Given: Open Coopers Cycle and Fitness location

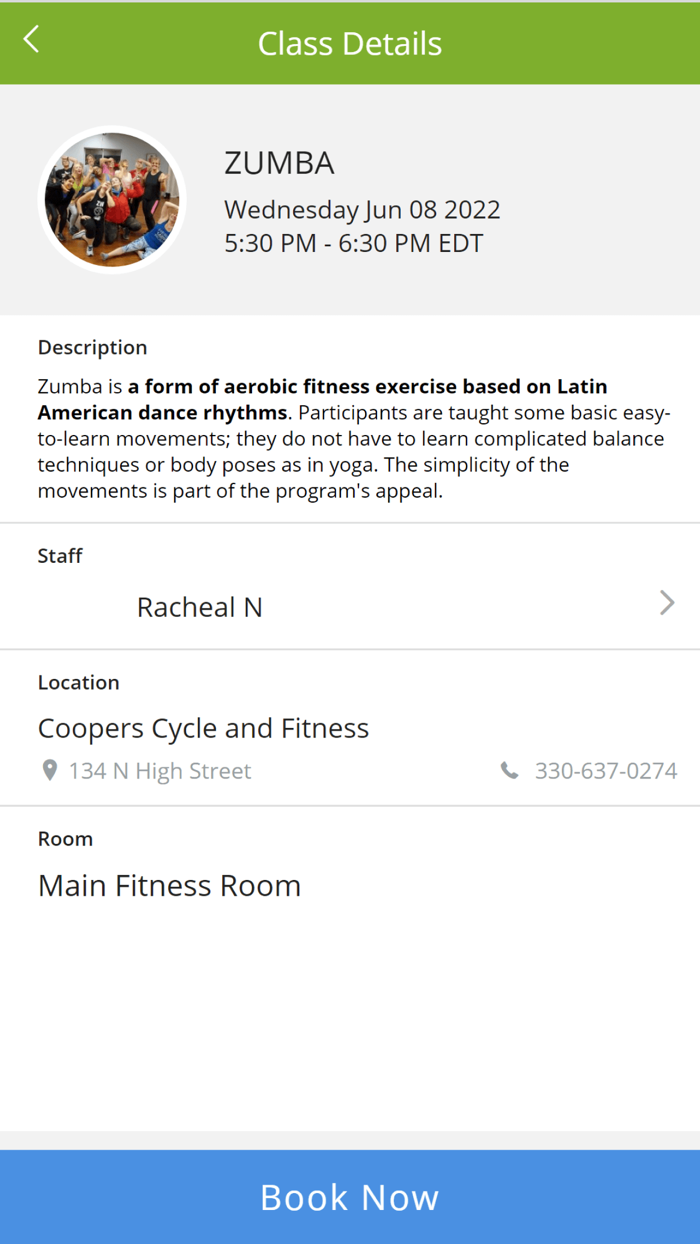Looking at the screenshot, I should [x=203, y=728].
